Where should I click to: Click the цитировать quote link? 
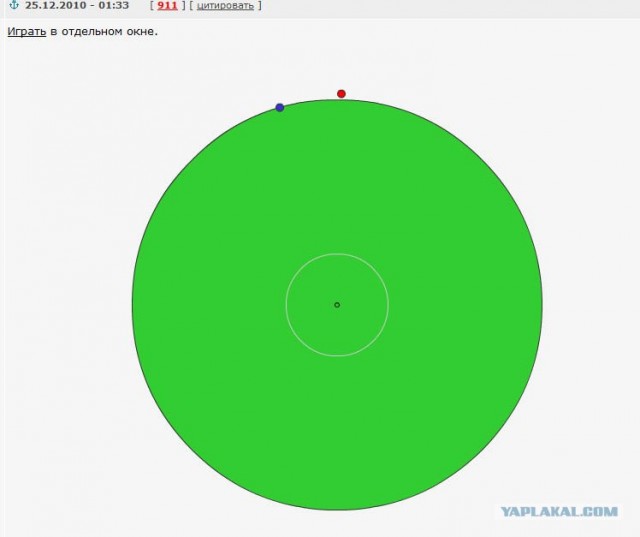click(225, 6)
